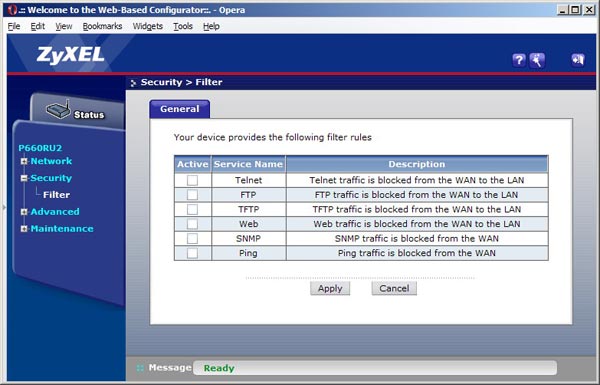Viewport: 600px width, 385px height.
Task: Click the Description column header
Action: pyautogui.click(x=417, y=164)
